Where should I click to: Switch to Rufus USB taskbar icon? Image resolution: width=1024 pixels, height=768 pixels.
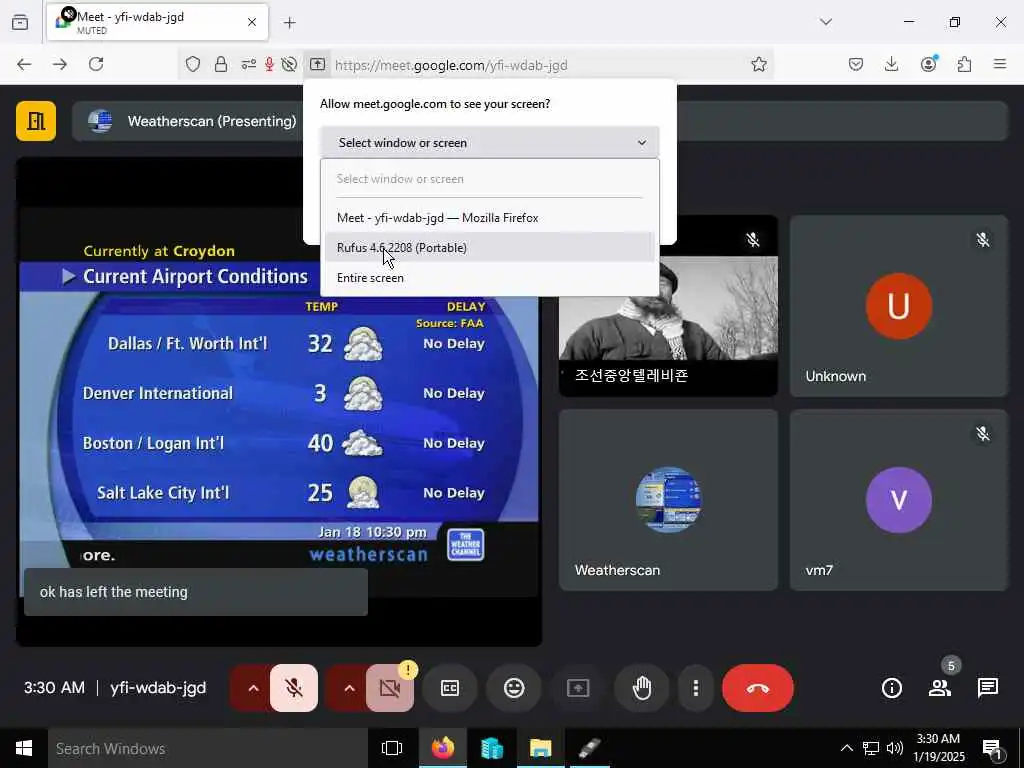[x=590, y=748]
